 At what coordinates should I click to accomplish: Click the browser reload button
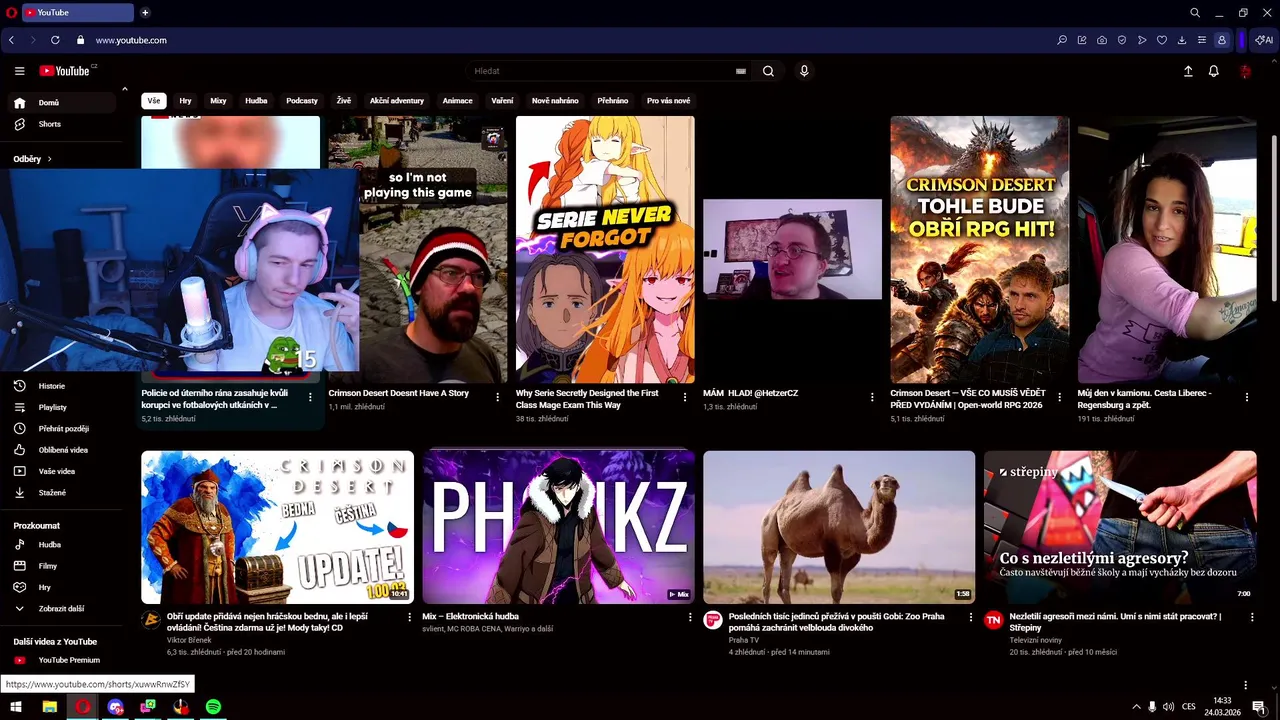(55, 40)
